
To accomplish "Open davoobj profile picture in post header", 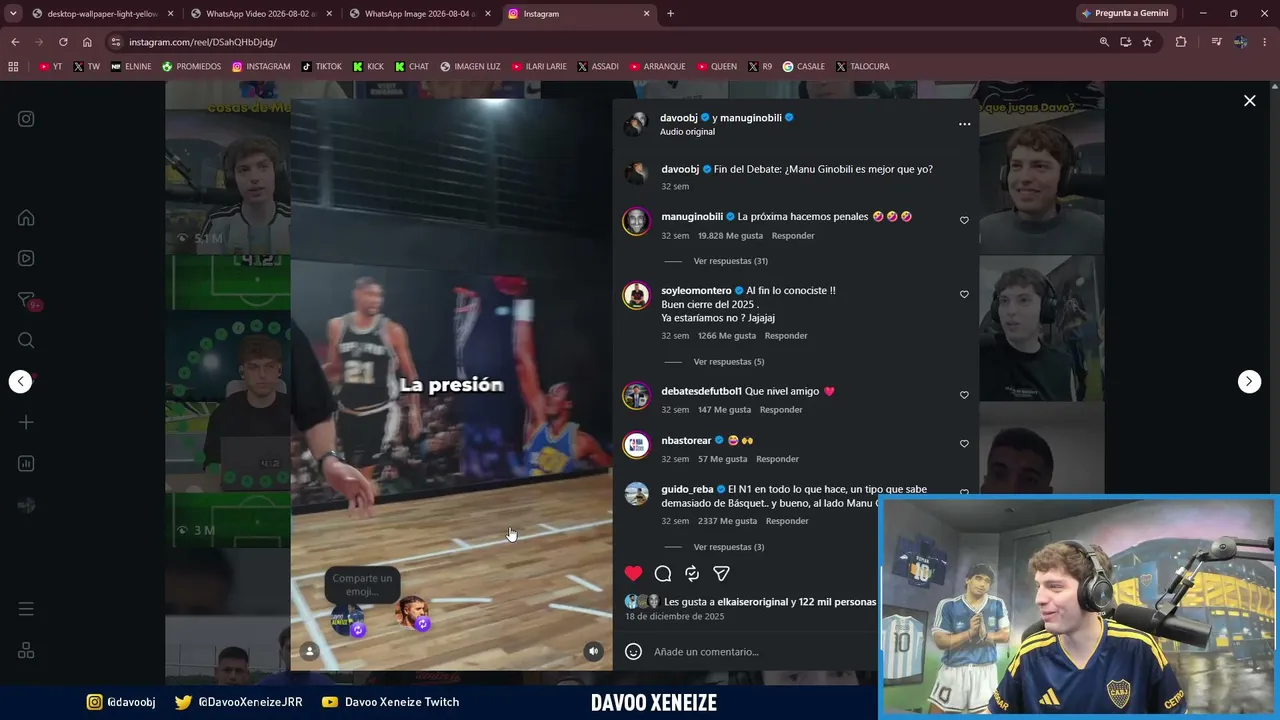I will pyautogui.click(x=635, y=124).
